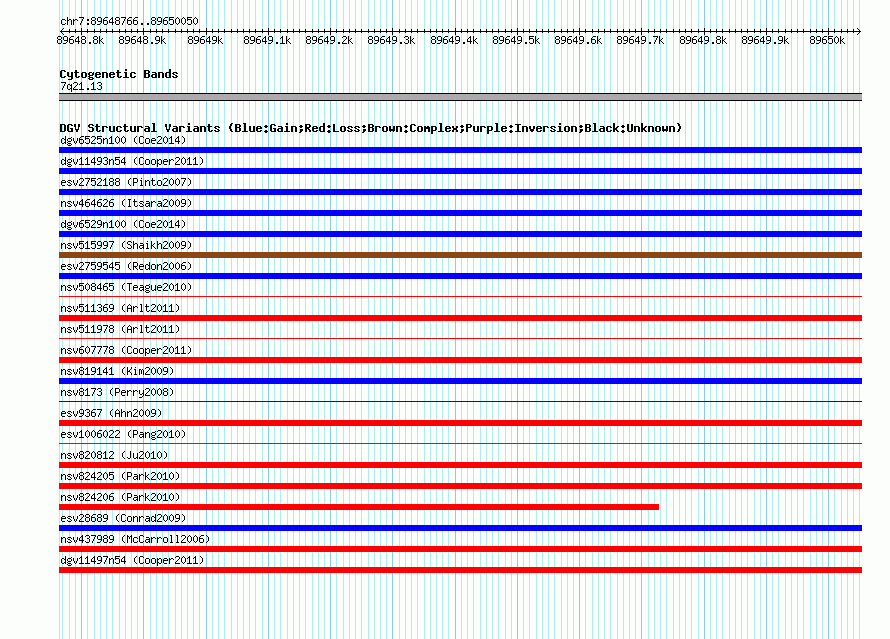Select the nsv820812 red loss bar
The width and height of the screenshot is (890, 639).
pos(460,465)
